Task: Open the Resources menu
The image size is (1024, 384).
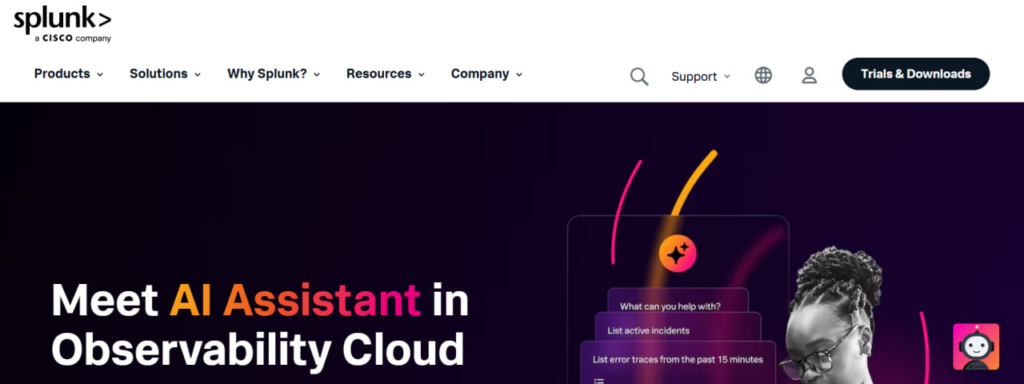Action: click(385, 74)
